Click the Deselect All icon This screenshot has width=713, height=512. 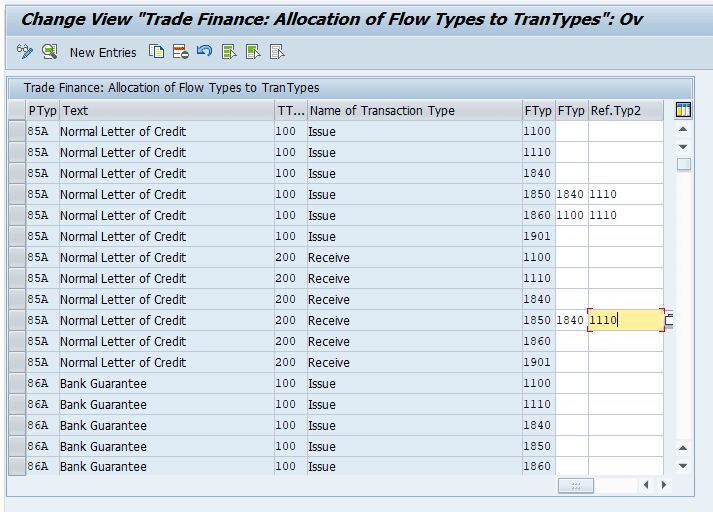277,52
